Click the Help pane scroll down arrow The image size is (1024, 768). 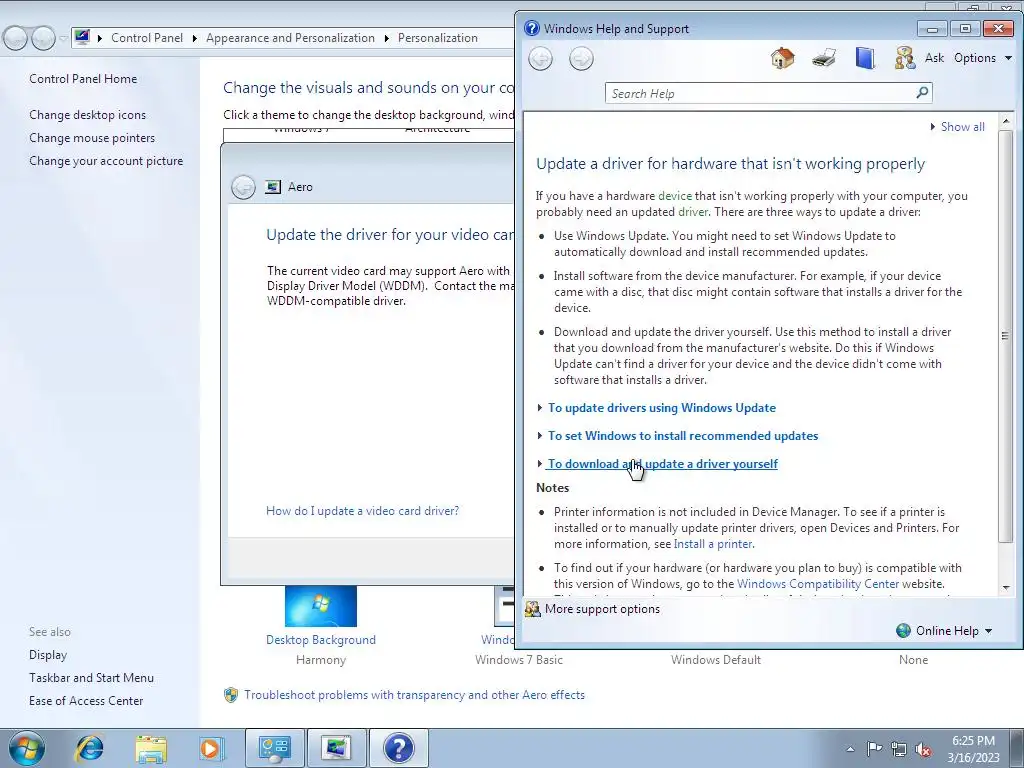click(x=1006, y=588)
